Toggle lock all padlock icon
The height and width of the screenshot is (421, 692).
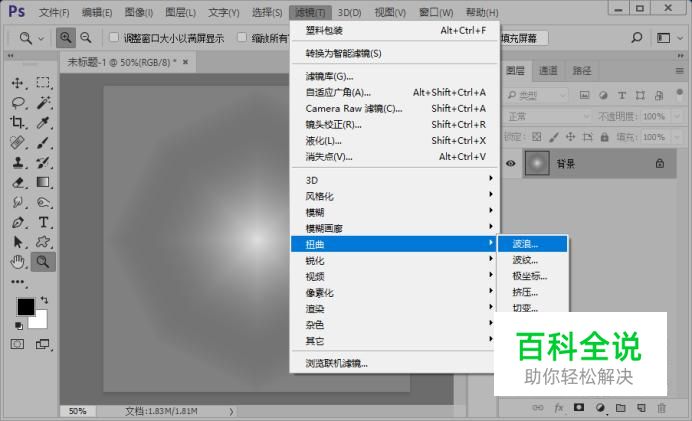tap(604, 137)
